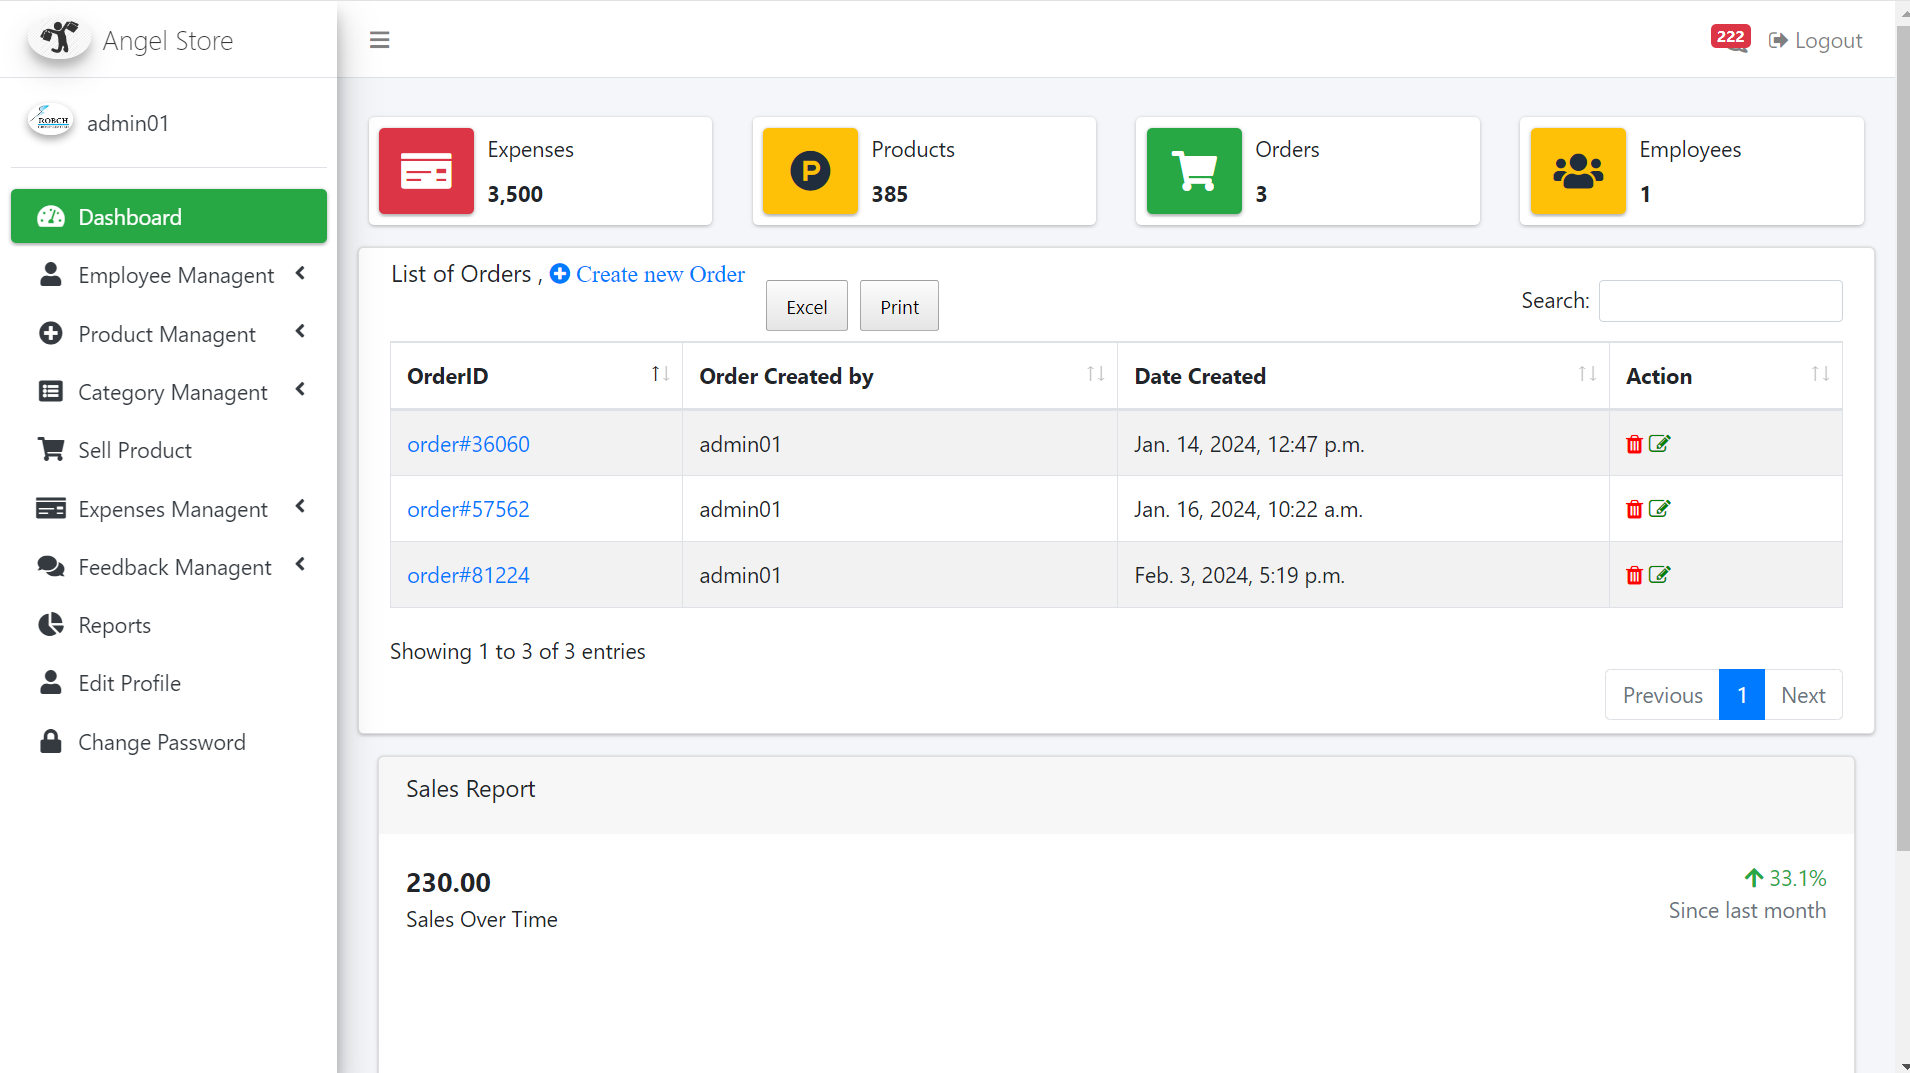
Task: Delete order#57562 with trash icon
Action: tap(1634, 509)
